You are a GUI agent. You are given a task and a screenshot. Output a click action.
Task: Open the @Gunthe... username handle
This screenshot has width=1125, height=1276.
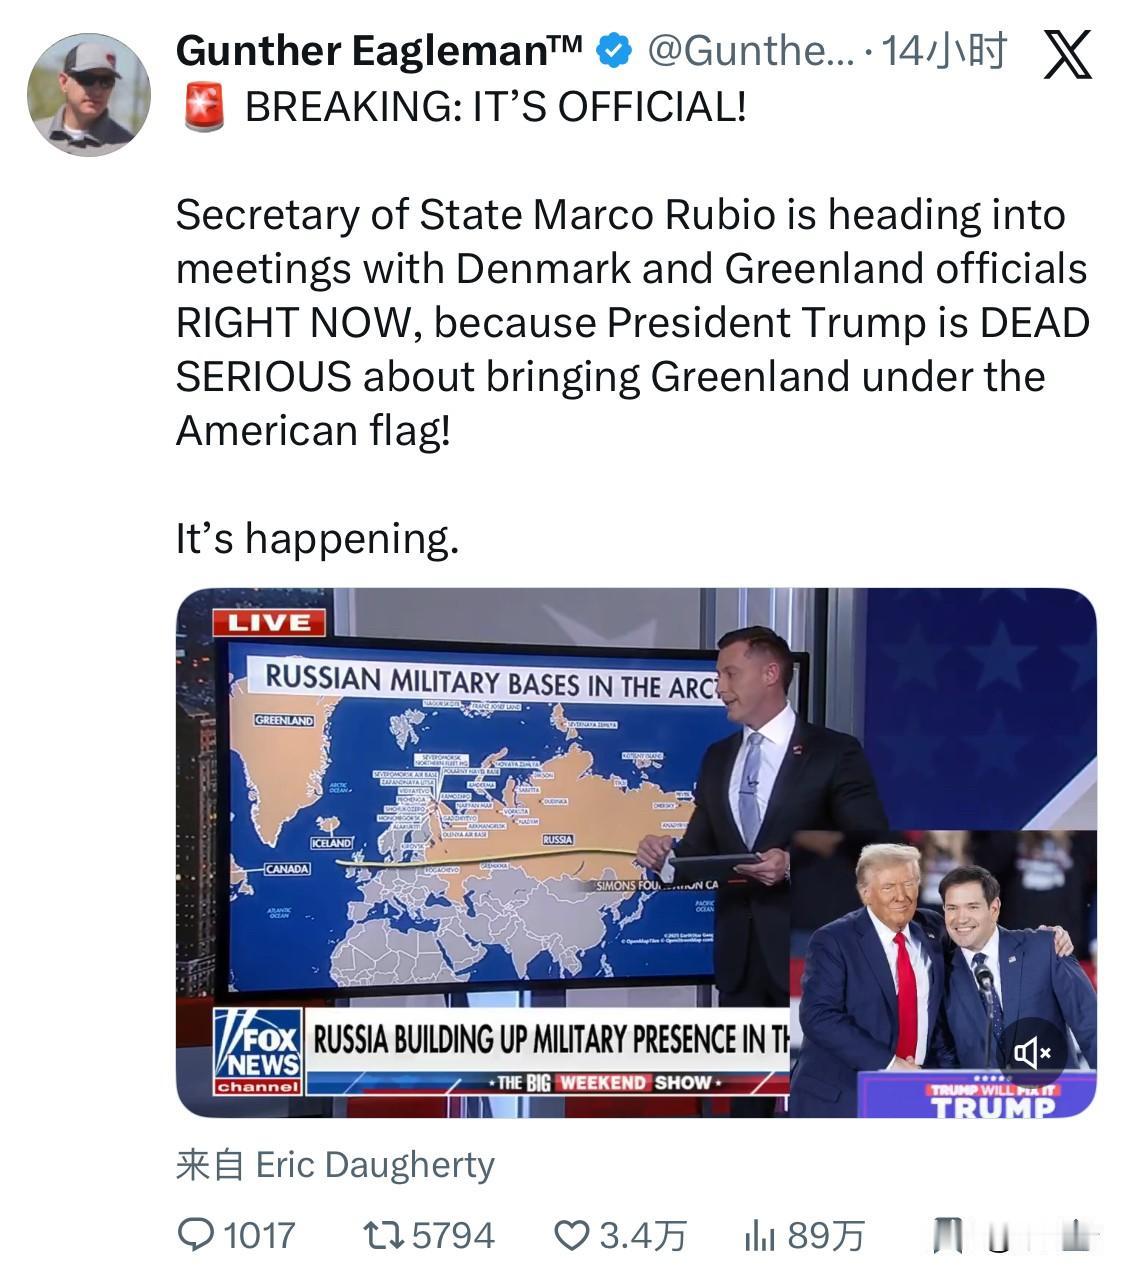pos(751,50)
